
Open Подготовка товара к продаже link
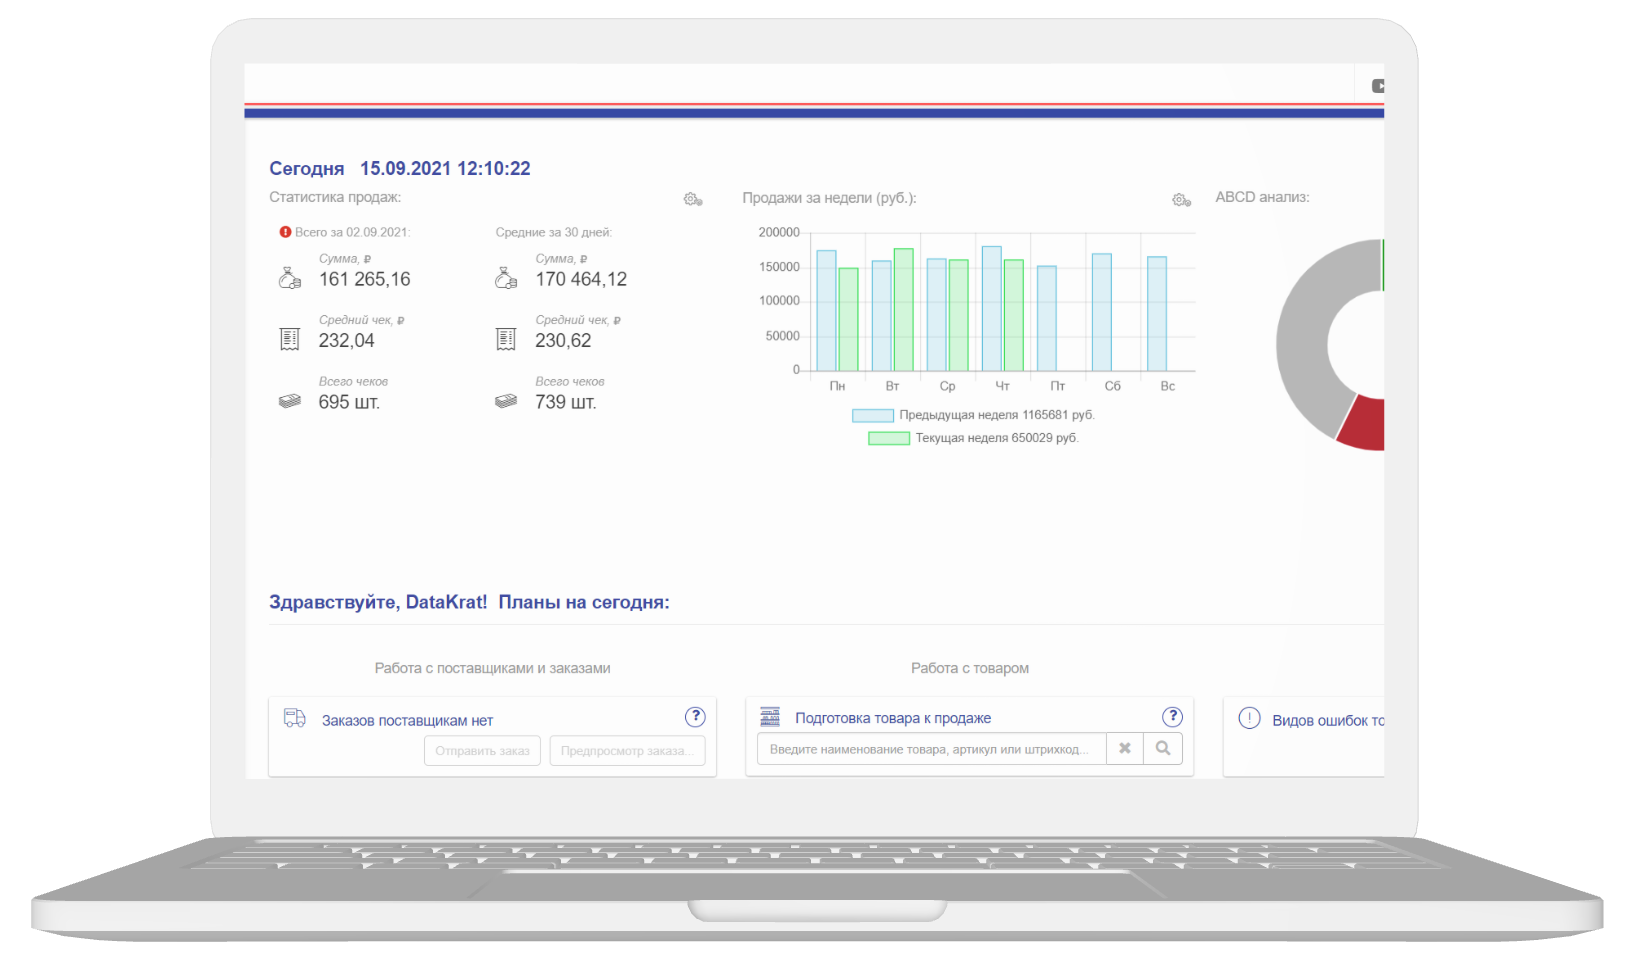tap(893, 718)
